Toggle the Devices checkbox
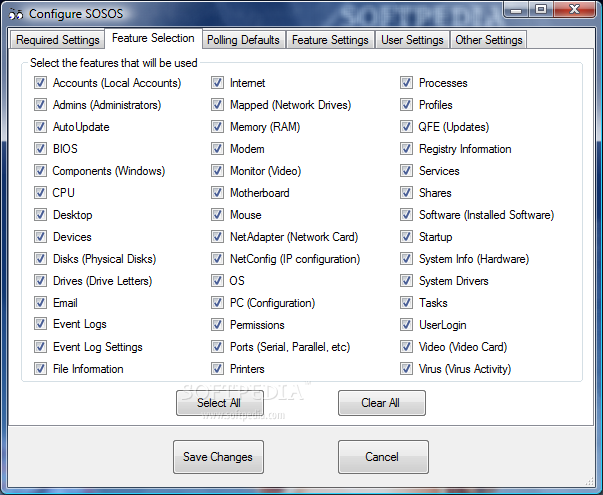603x495 pixels. point(40,236)
